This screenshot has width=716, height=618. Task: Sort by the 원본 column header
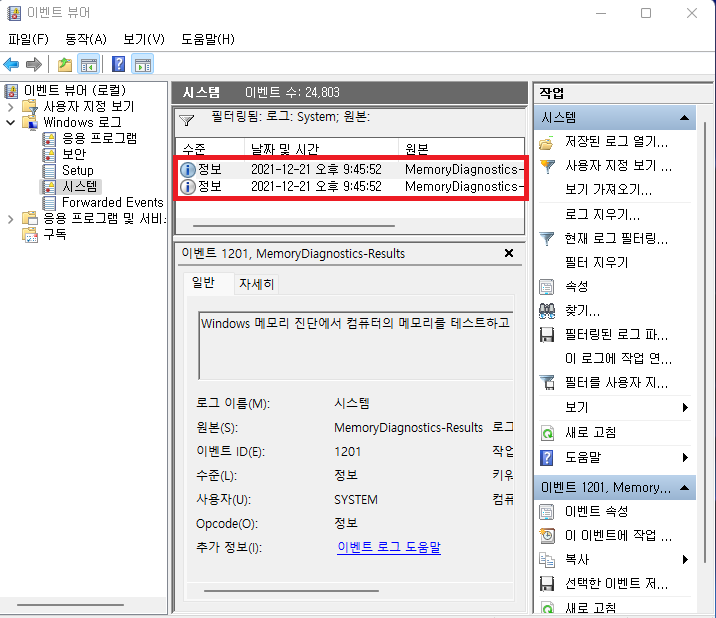point(461,149)
